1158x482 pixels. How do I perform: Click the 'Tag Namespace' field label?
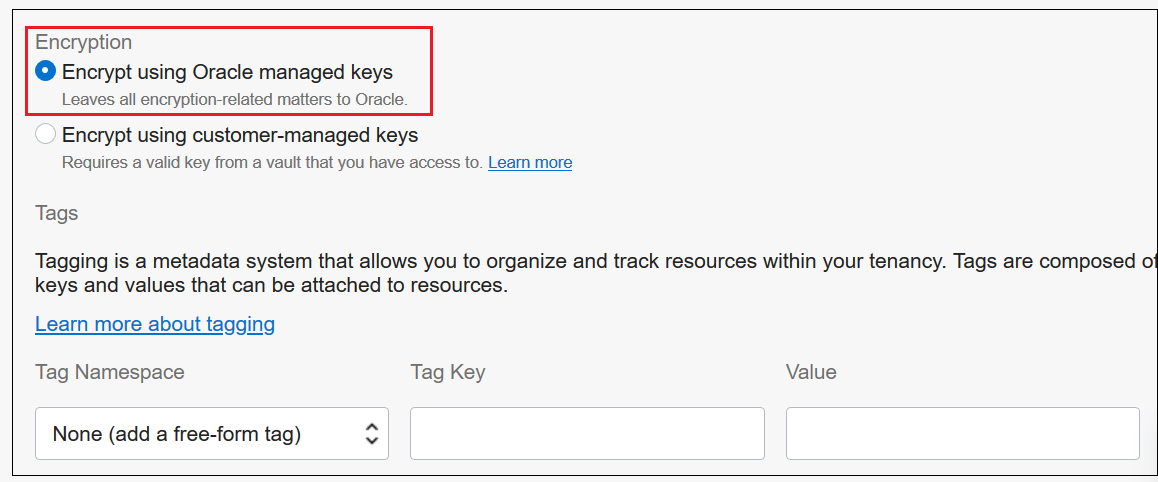pos(110,372)
